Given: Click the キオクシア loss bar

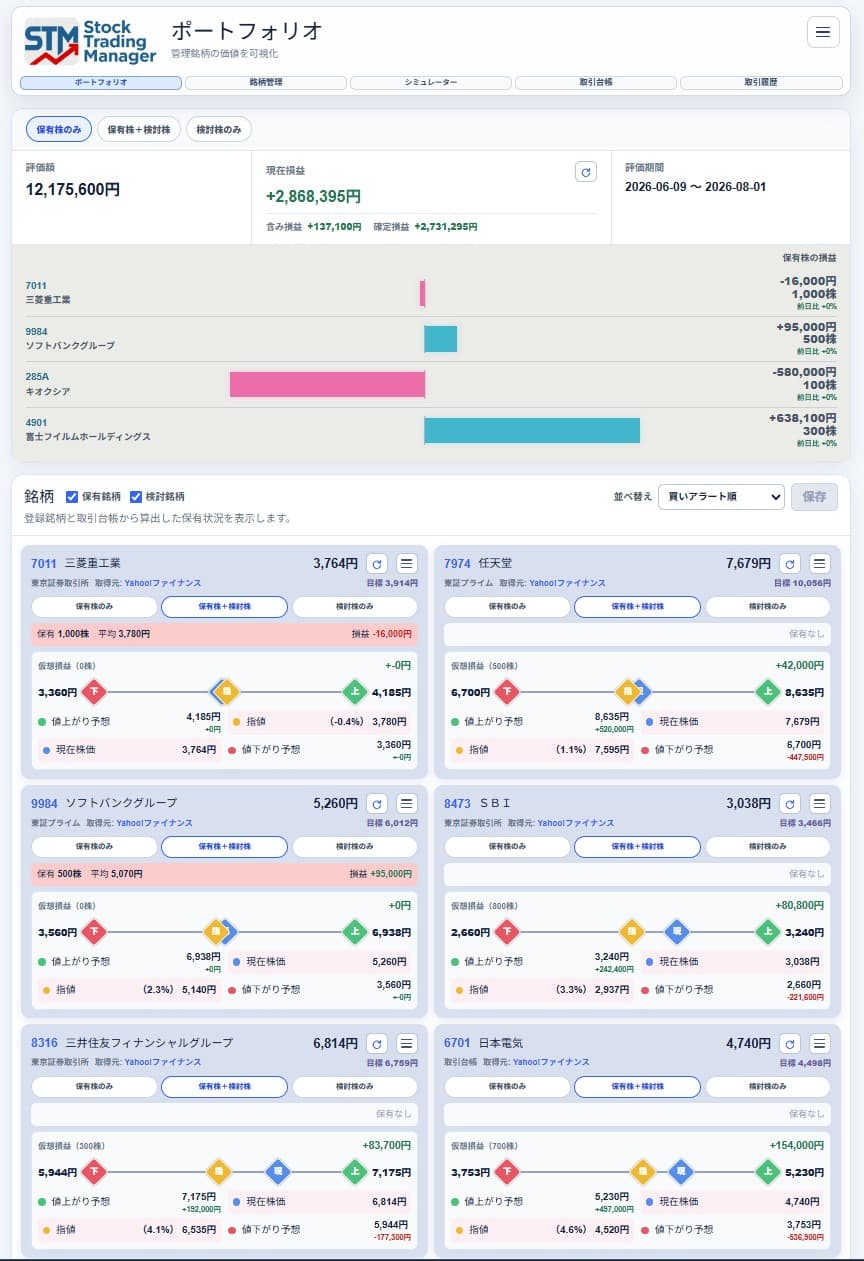Looking at the screenshot, I should (x=327, y=385).
